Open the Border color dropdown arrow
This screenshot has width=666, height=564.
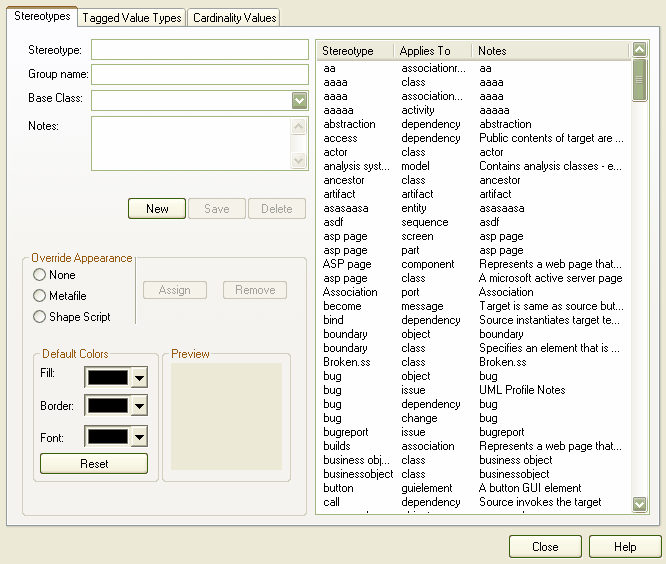[x=139, y=406]
